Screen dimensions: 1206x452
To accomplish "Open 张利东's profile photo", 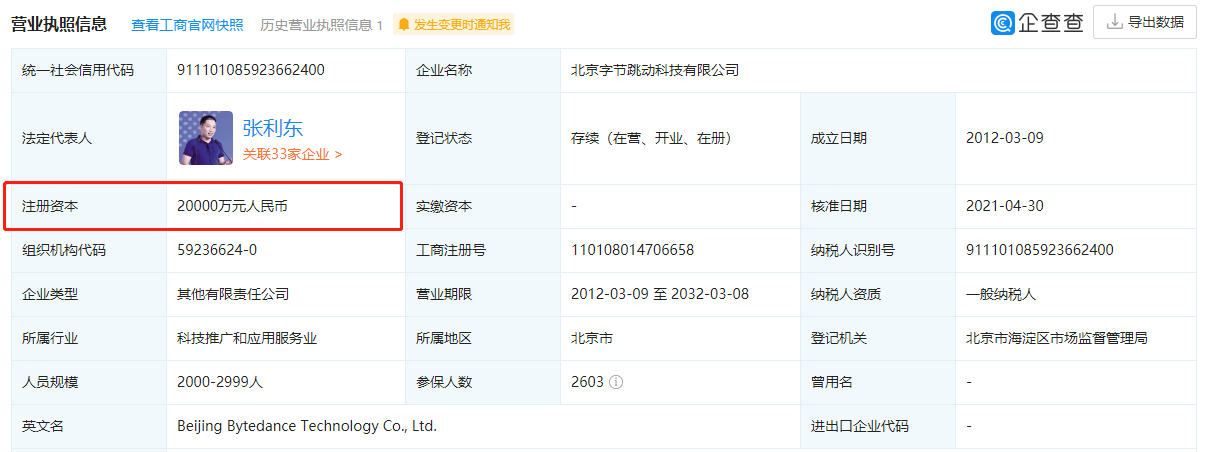I will 206,138.
